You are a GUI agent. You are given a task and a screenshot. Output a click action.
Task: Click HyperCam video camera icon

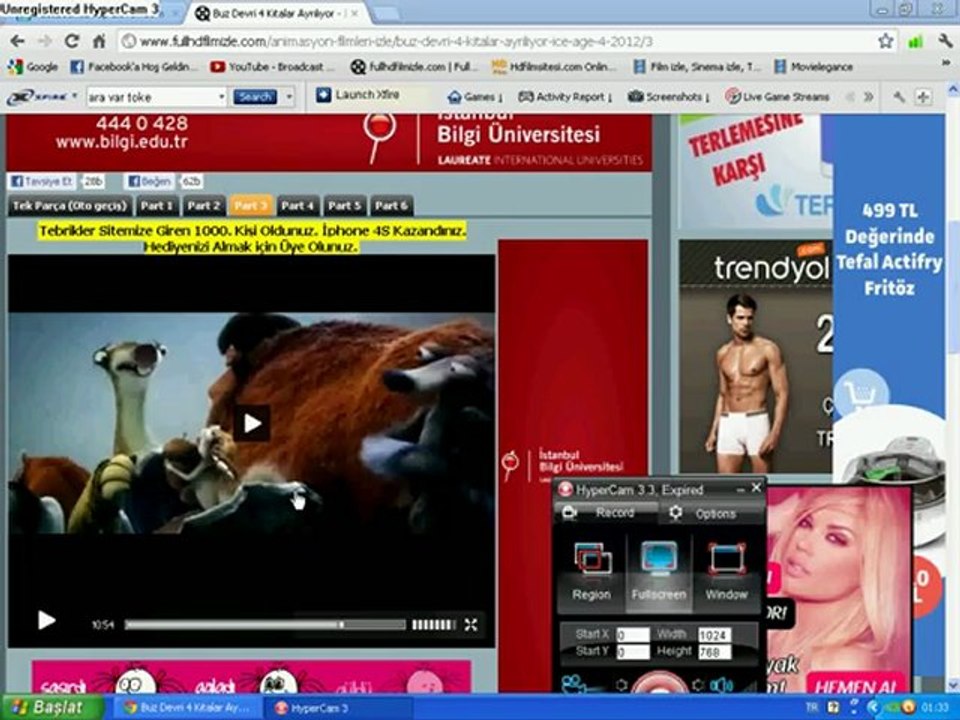coord(573,684)
